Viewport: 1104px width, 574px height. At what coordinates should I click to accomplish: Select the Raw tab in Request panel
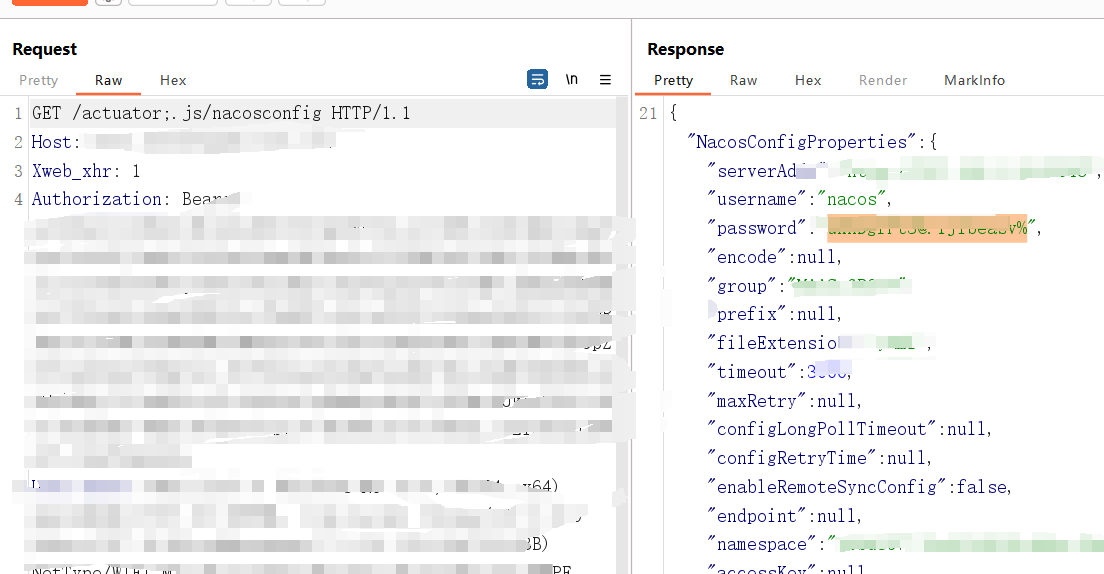108,80
